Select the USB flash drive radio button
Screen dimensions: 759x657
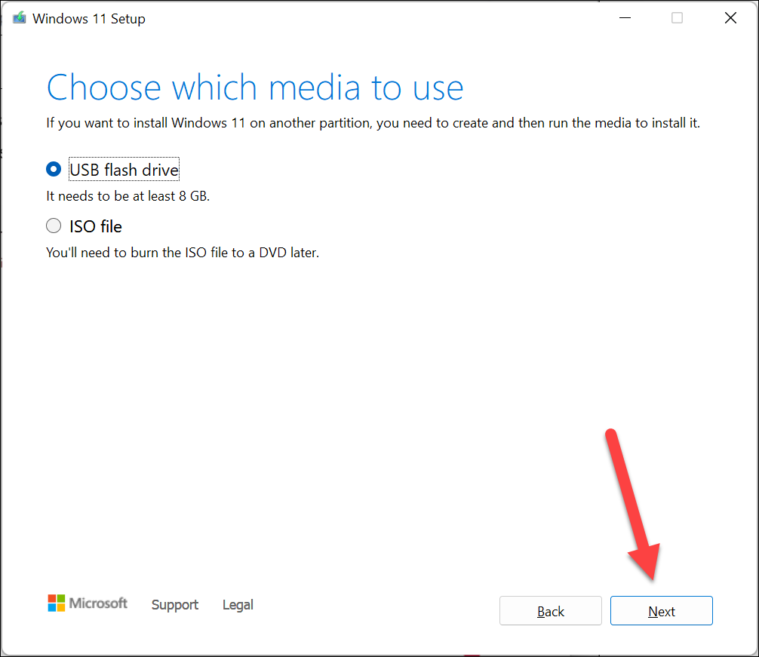point(53,169)
